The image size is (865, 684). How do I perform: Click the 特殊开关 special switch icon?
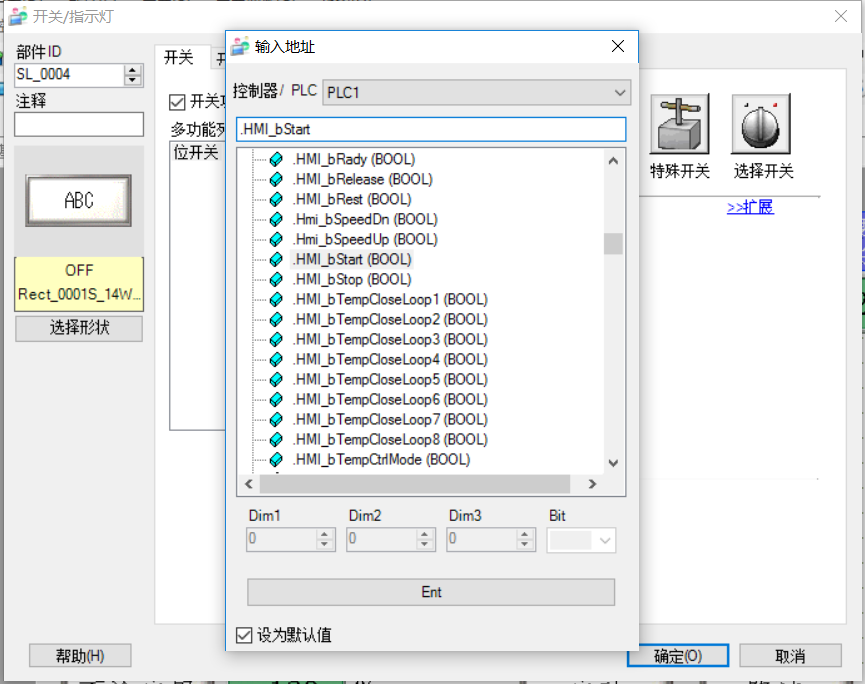click(679, 124)
